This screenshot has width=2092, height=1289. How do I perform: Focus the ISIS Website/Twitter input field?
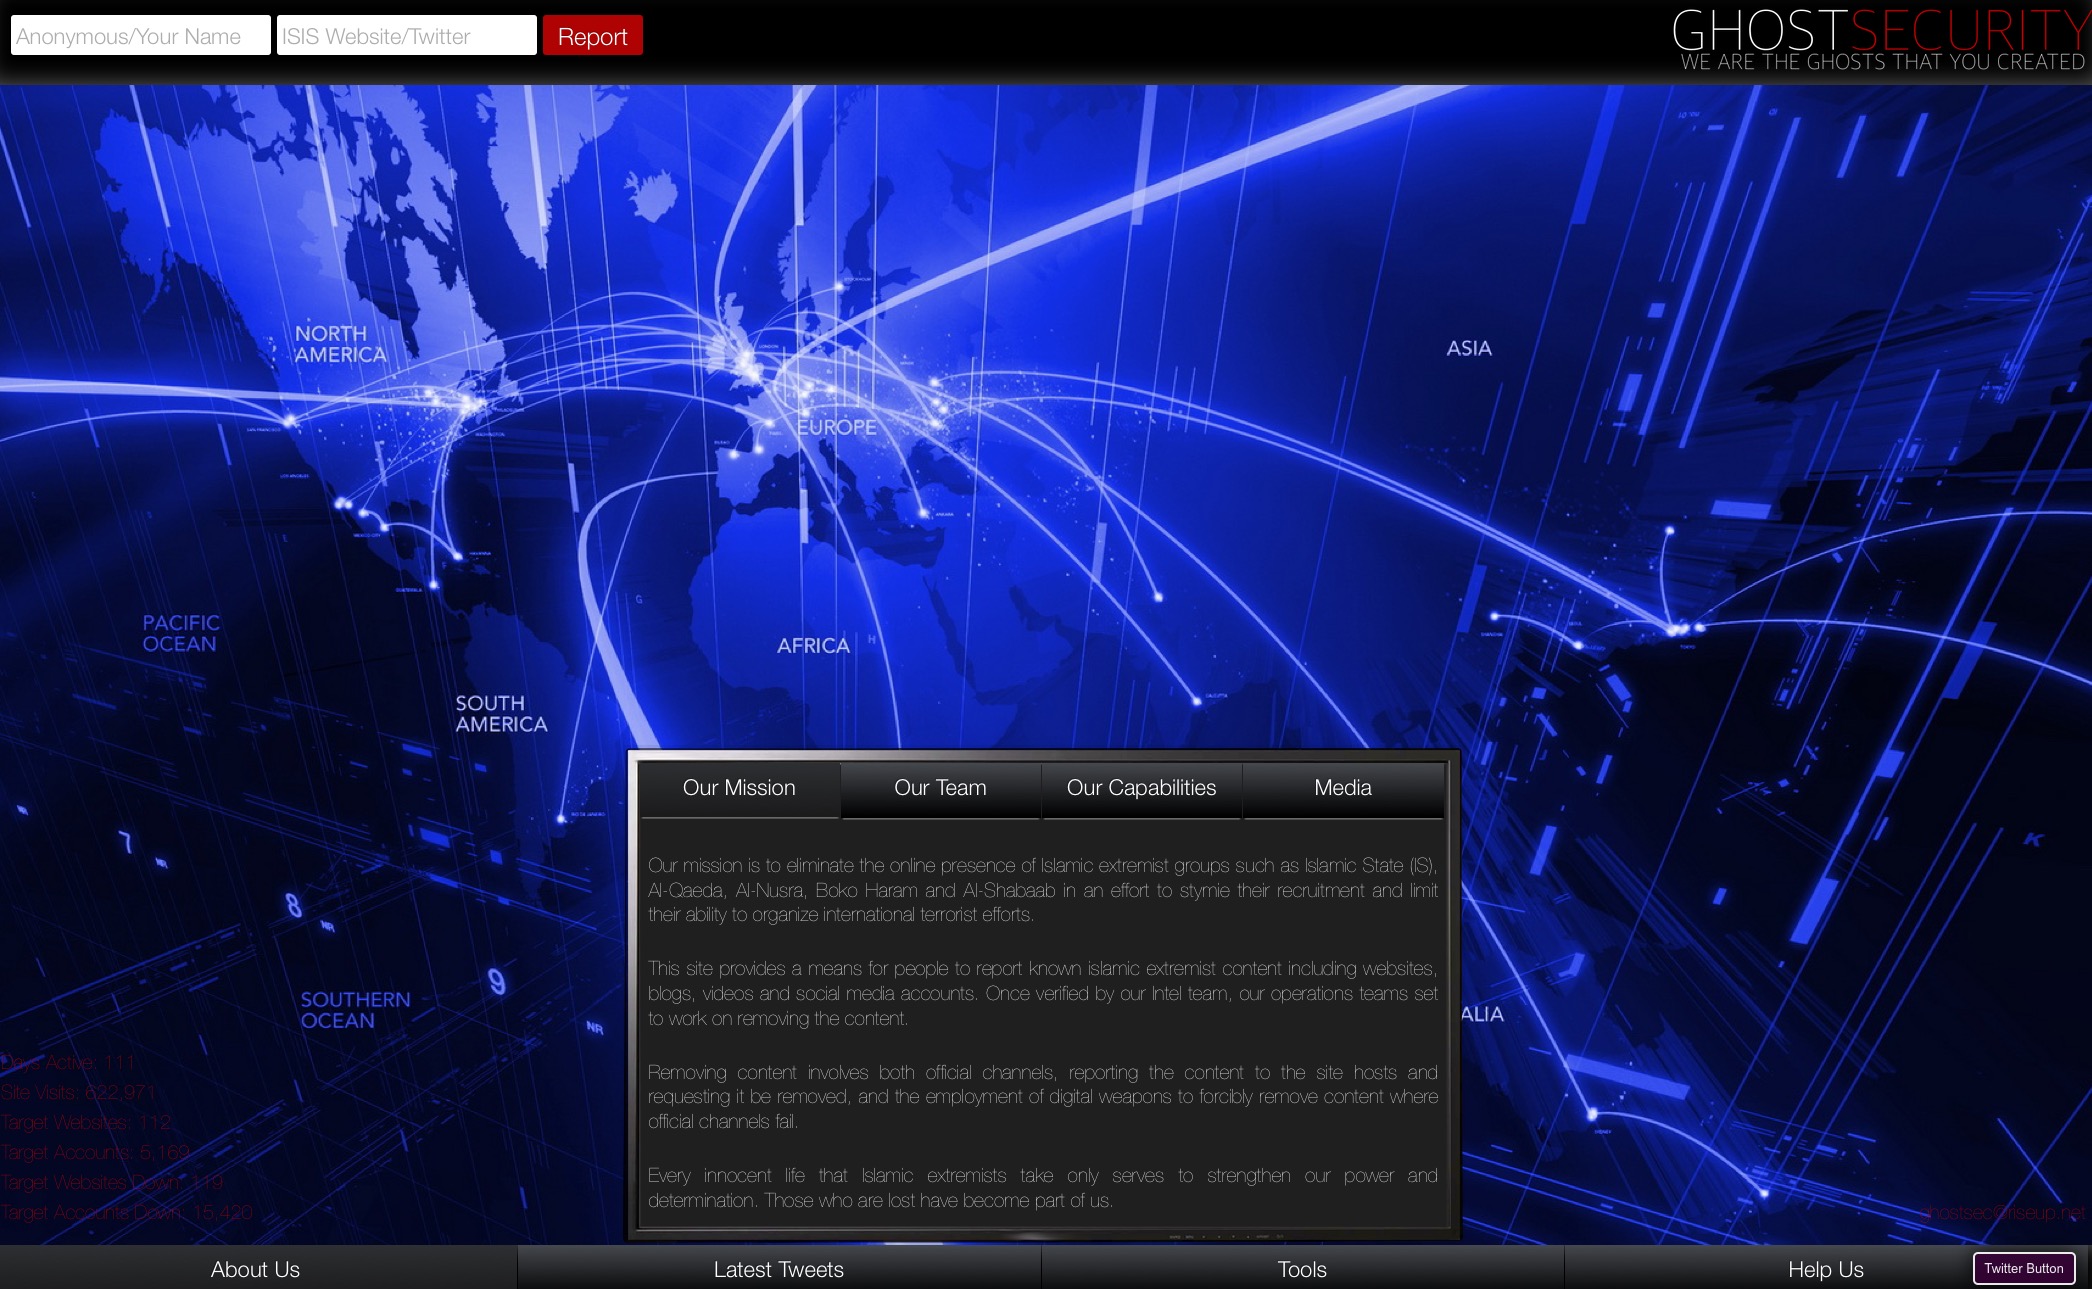click(x=406, y=36)
